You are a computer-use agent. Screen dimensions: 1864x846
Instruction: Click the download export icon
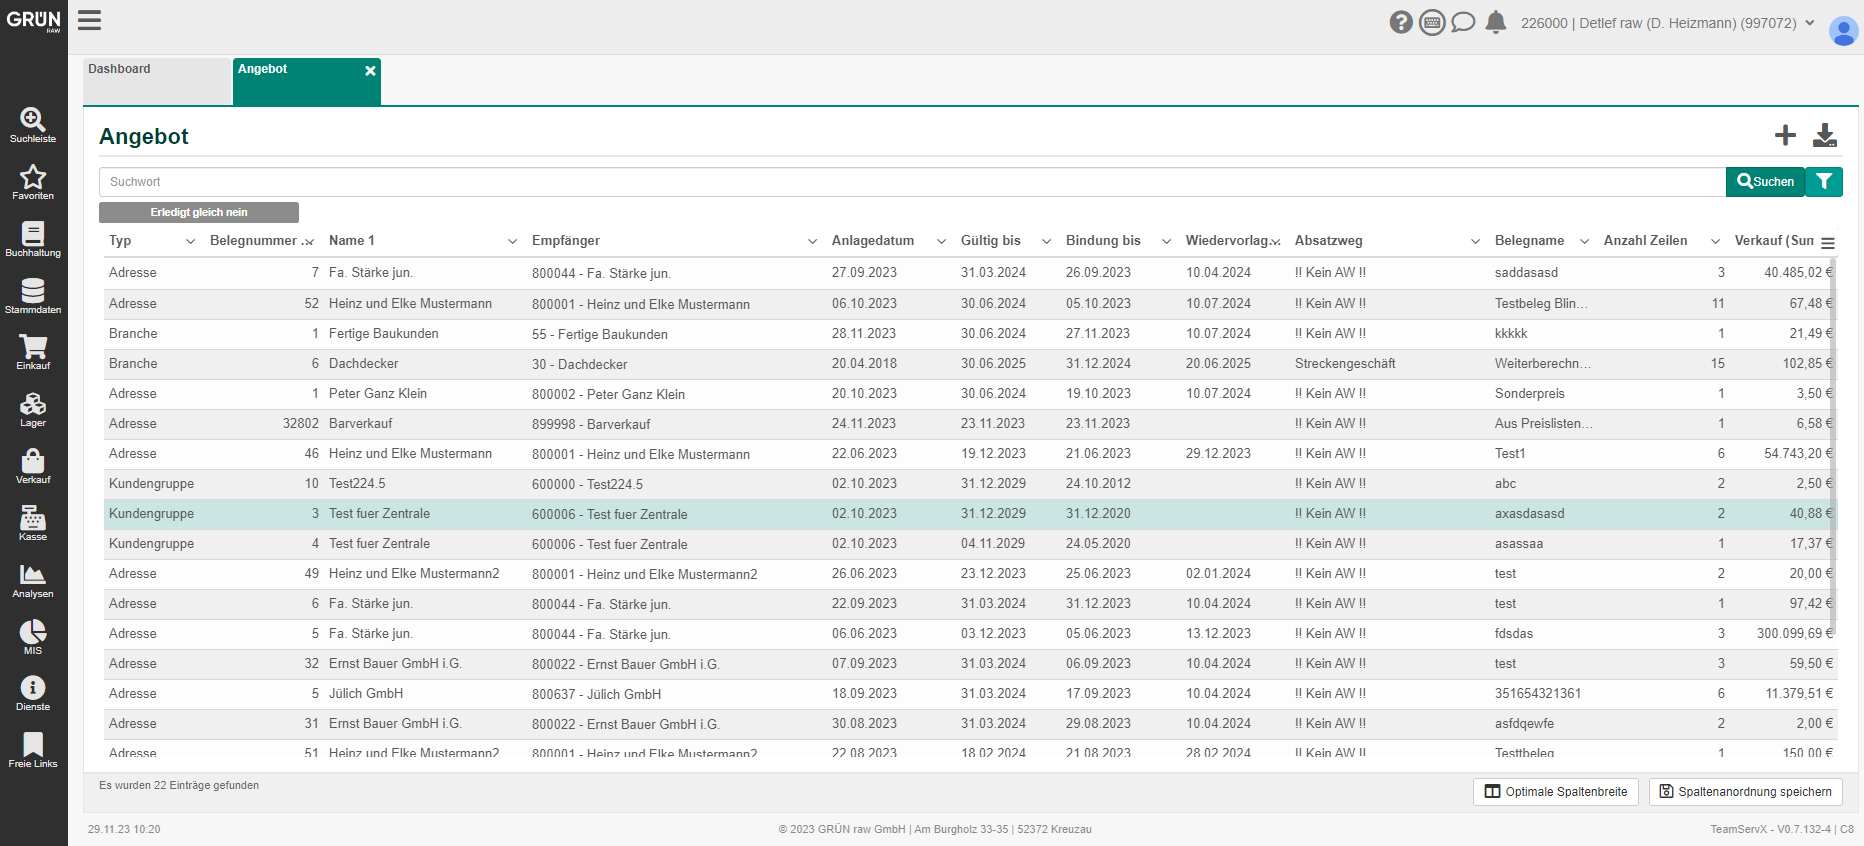click(1825, 135)
